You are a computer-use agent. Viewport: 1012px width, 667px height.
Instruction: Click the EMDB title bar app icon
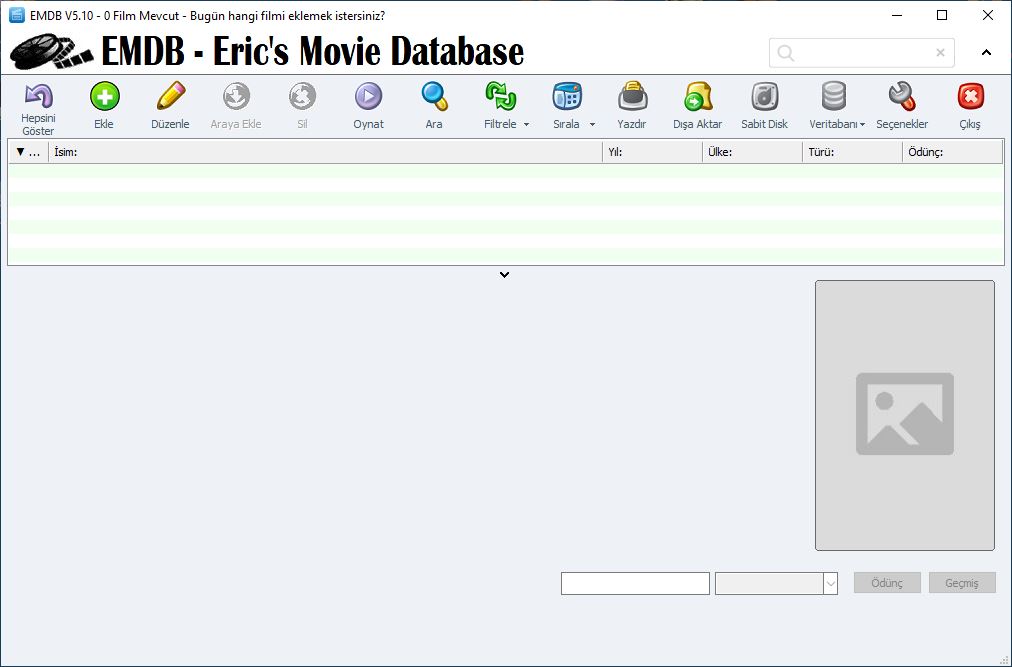[x=17, y=15]
